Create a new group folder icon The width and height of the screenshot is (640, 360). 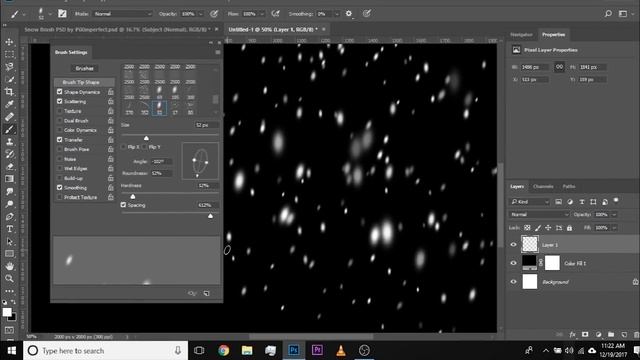611,334
